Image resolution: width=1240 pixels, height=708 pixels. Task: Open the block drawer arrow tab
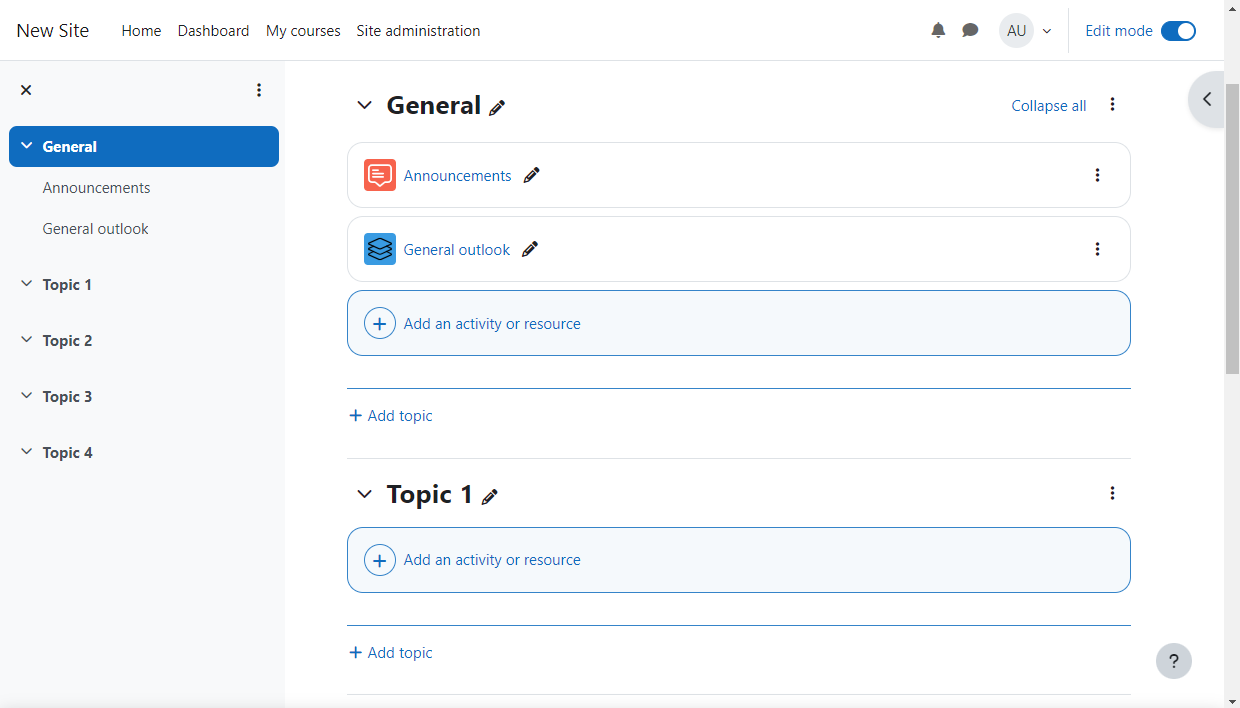click(1207, 99)
